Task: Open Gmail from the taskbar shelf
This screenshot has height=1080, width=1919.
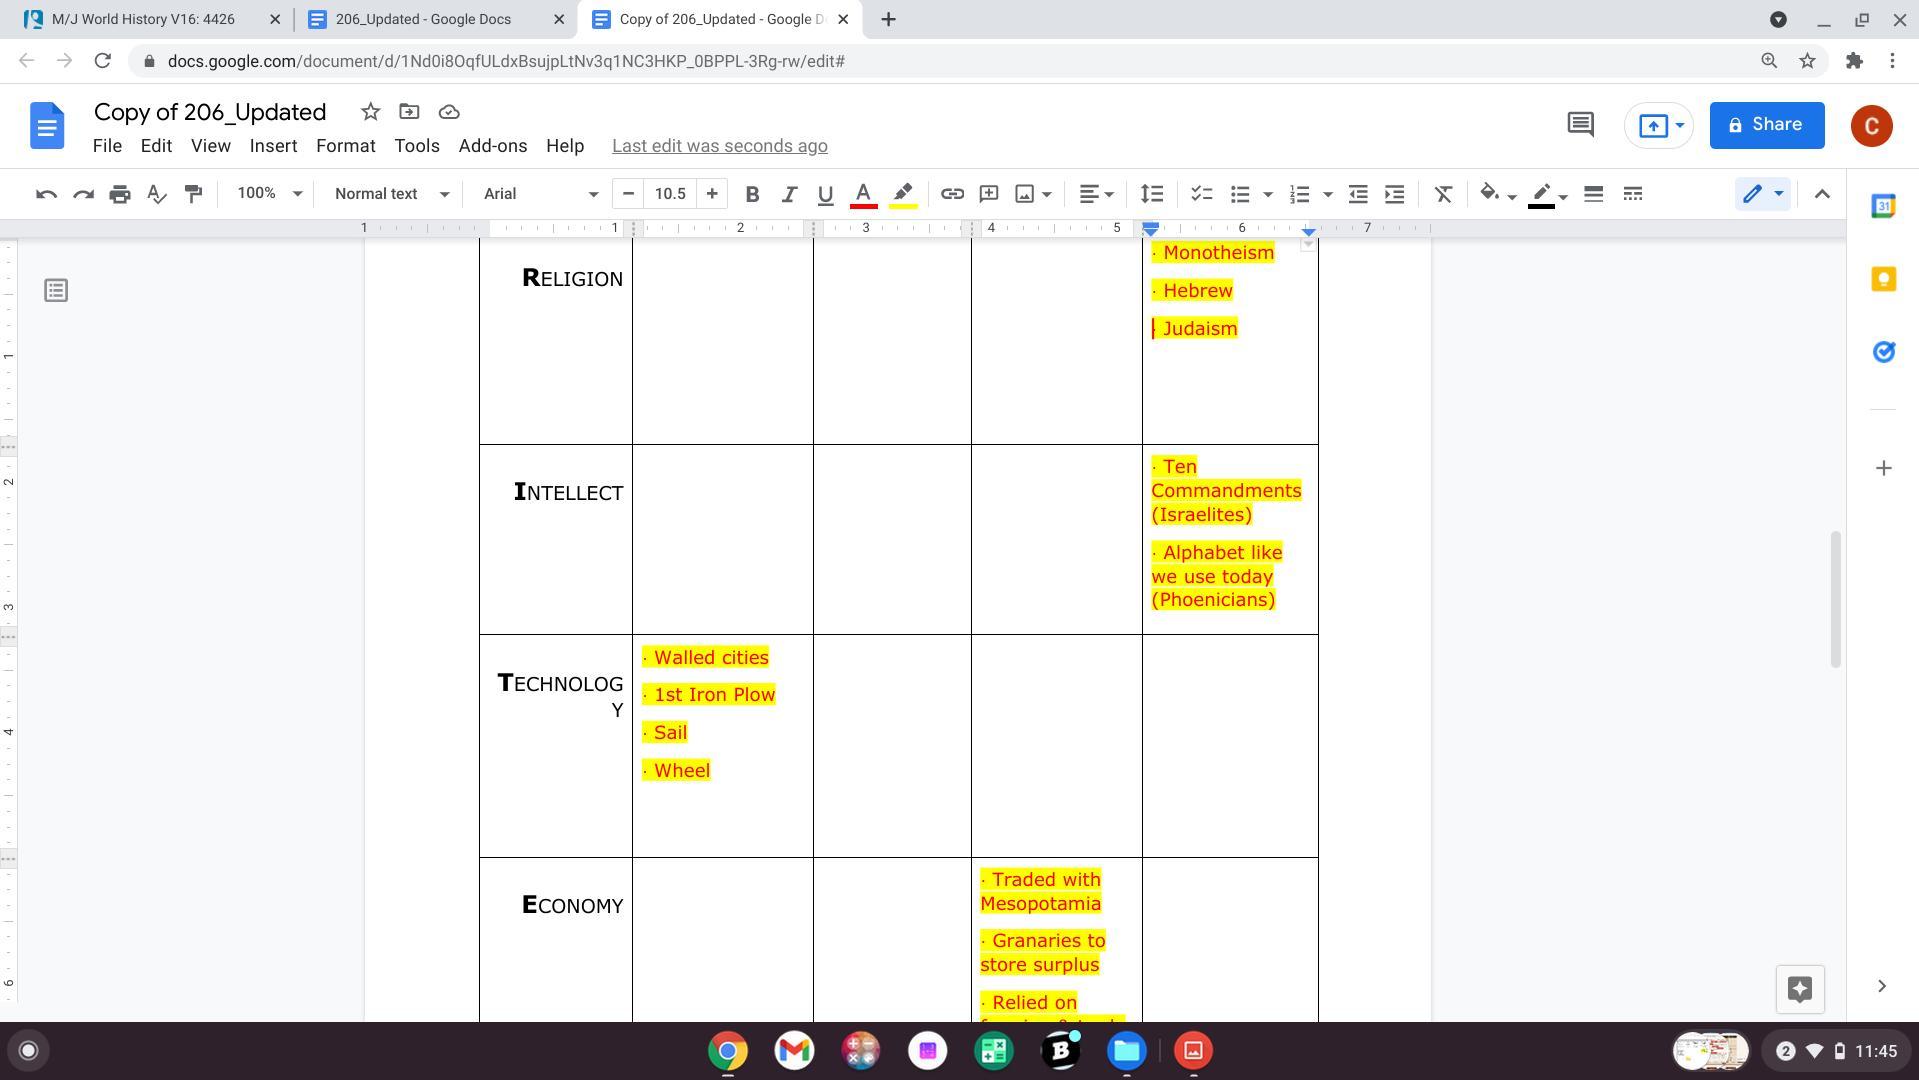Action: (794, 1051)
